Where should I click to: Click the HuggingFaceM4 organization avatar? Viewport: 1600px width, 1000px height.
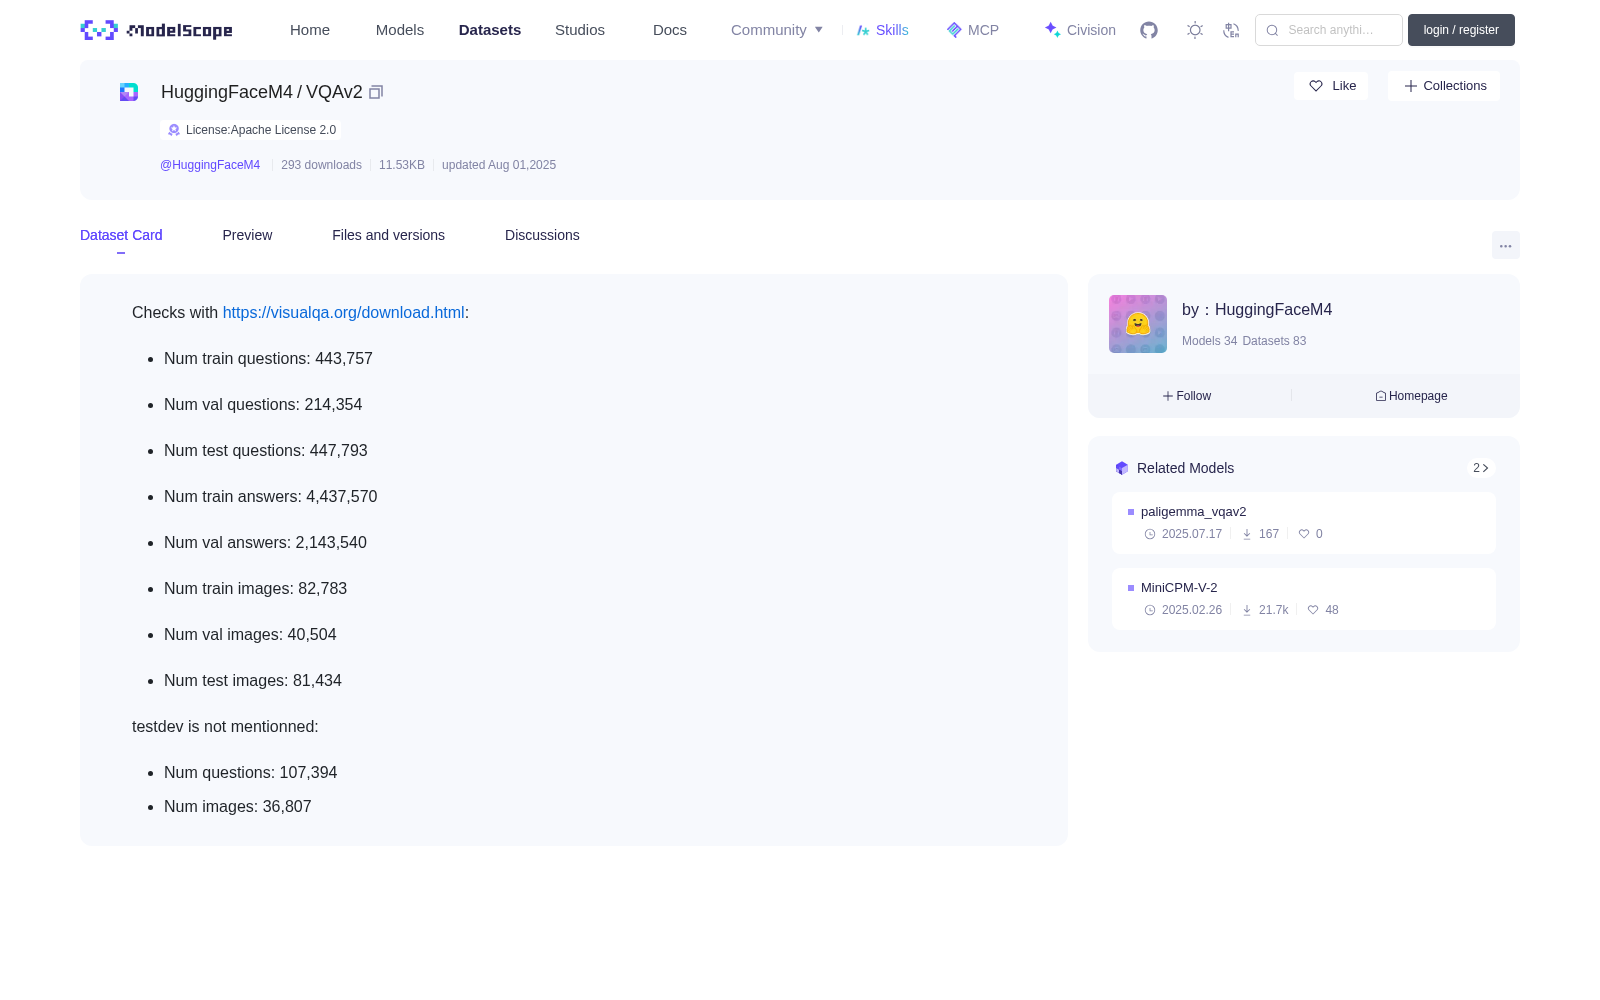tap(1138, 324)
